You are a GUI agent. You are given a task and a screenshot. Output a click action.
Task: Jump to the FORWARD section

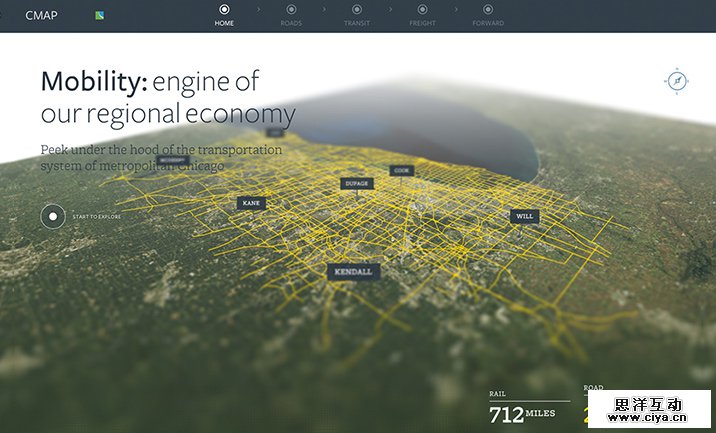coord(488,15)
